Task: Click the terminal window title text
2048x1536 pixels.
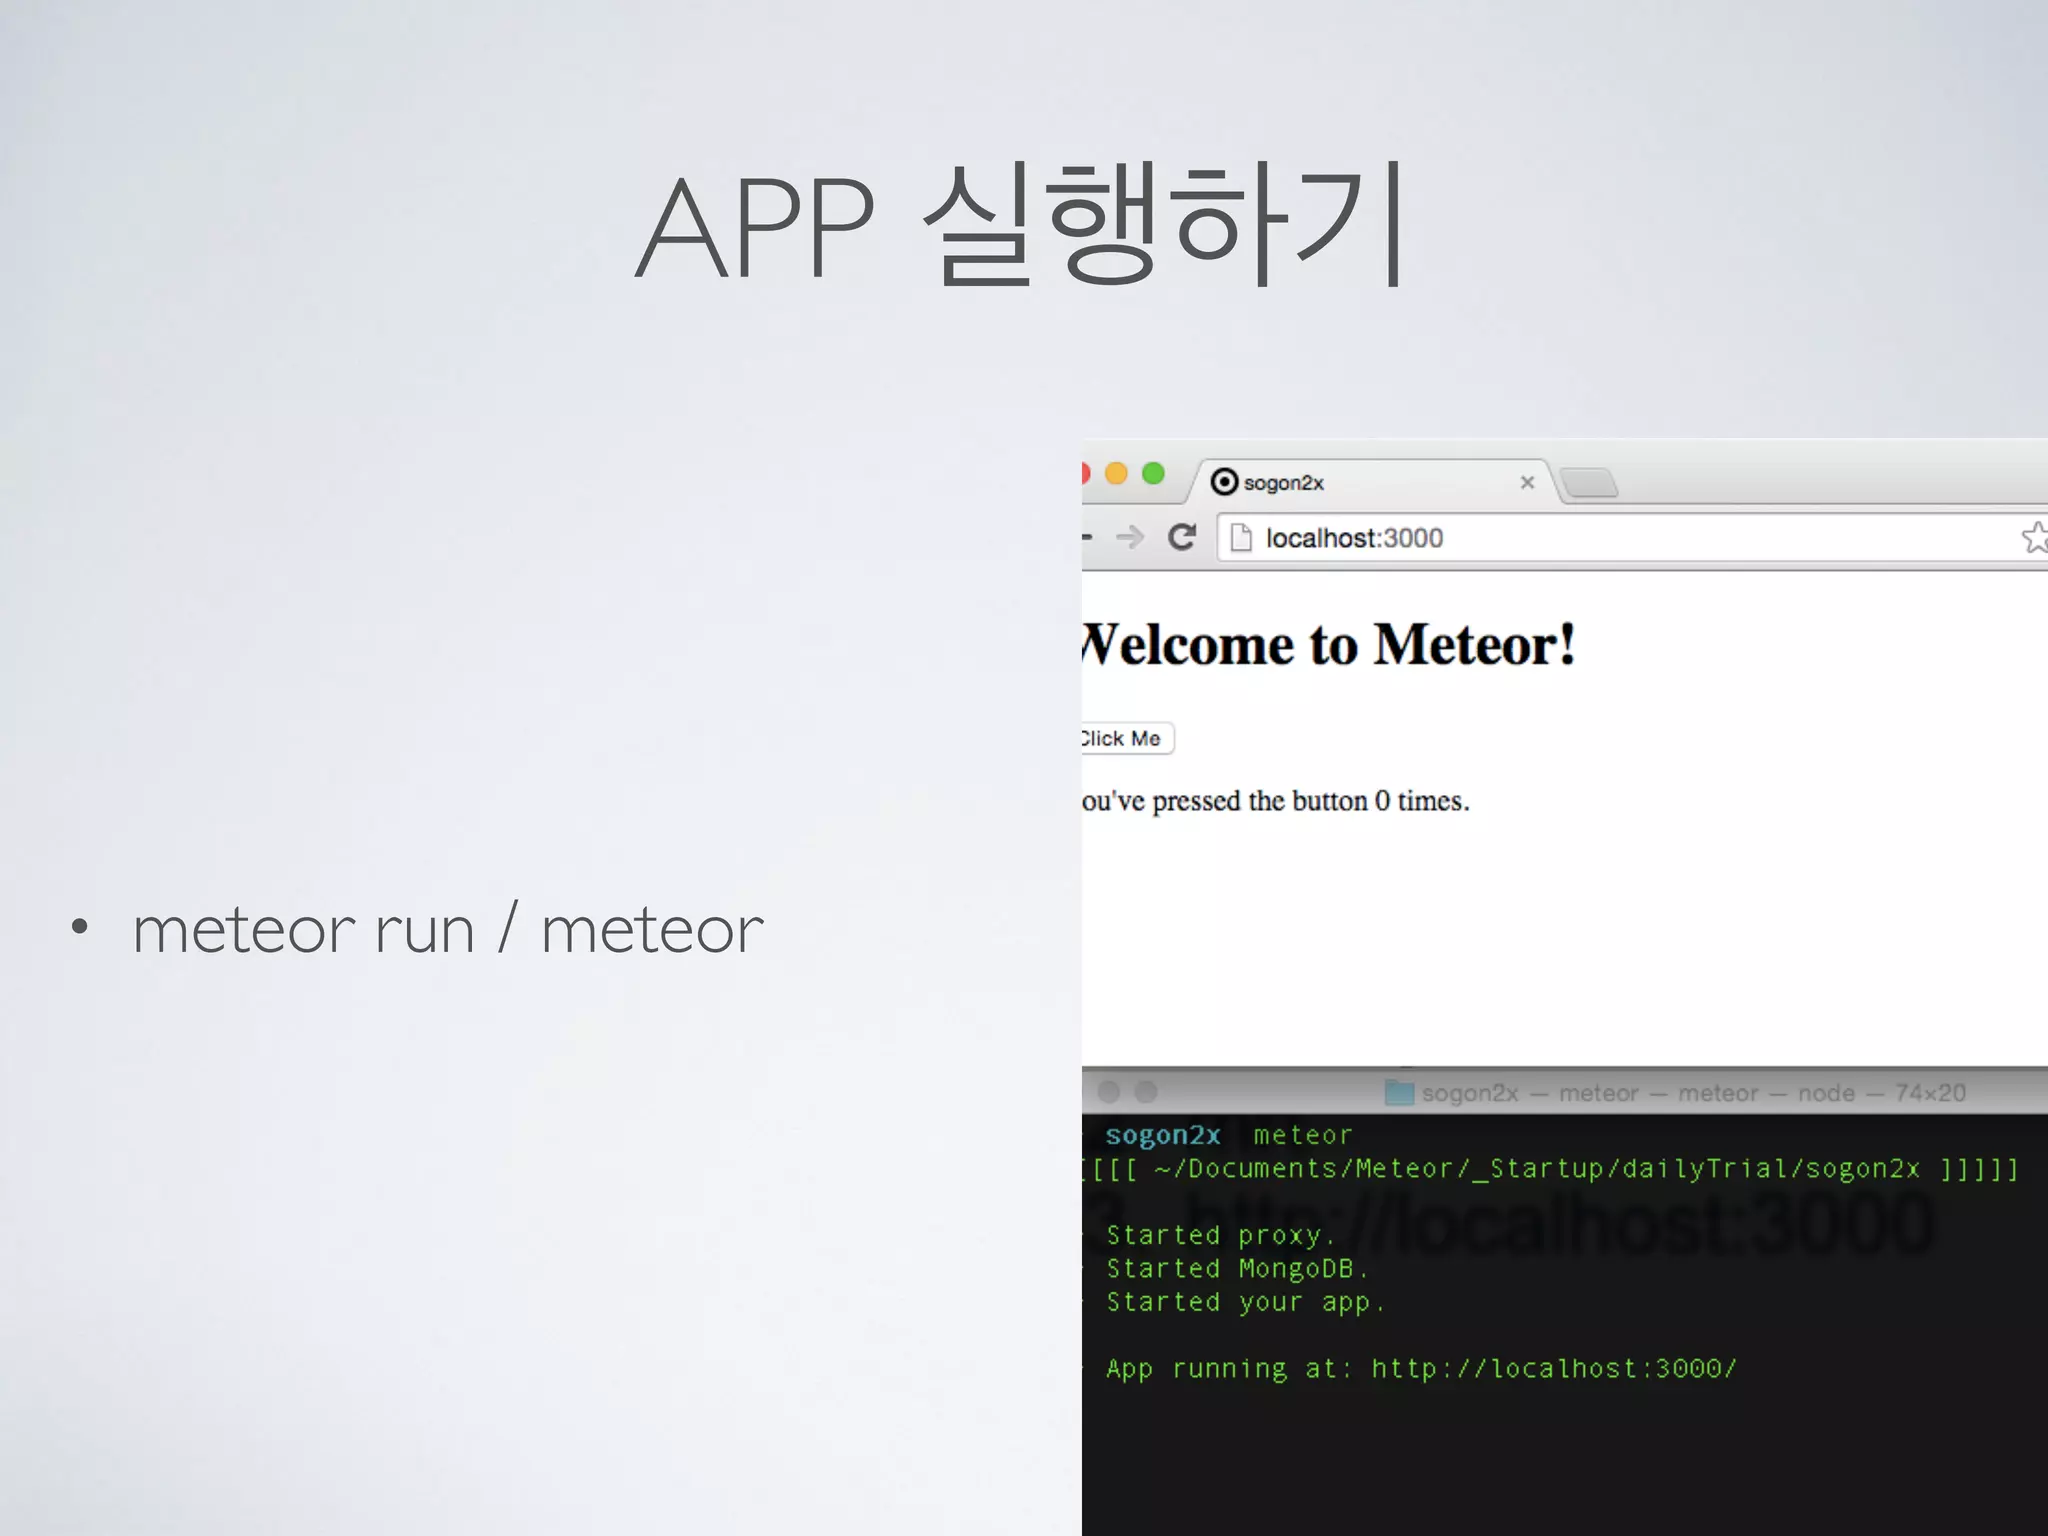Action: (x=1693, y=1093)
